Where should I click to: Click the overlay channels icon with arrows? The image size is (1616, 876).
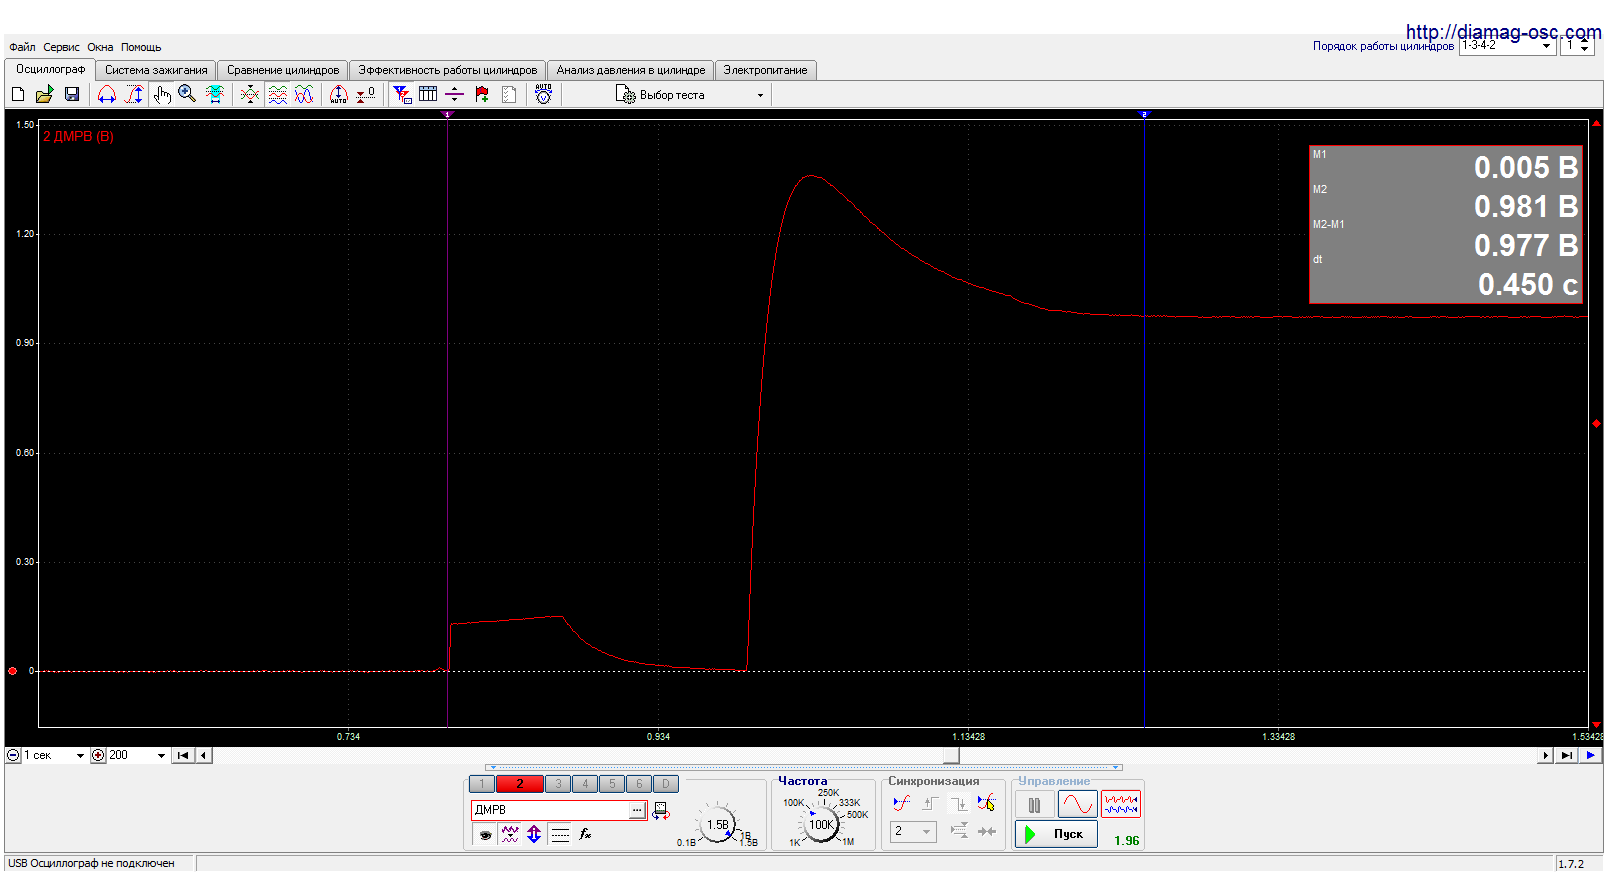(250, 94)
